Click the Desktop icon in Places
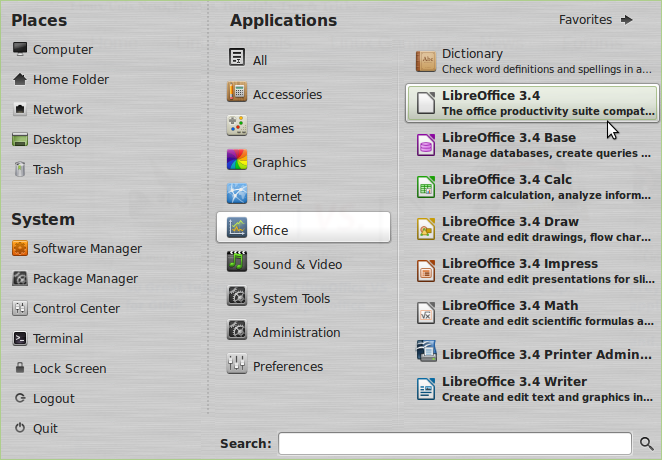The height and width of the screenshot is (460, 662). click(20, 139)
